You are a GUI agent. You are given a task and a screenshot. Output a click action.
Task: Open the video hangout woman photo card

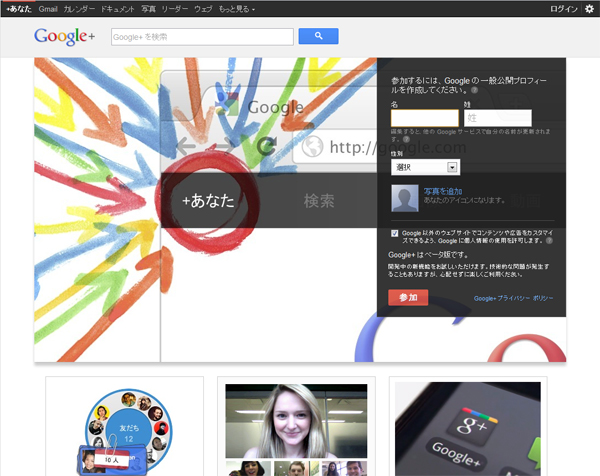(x=296, y=426)
